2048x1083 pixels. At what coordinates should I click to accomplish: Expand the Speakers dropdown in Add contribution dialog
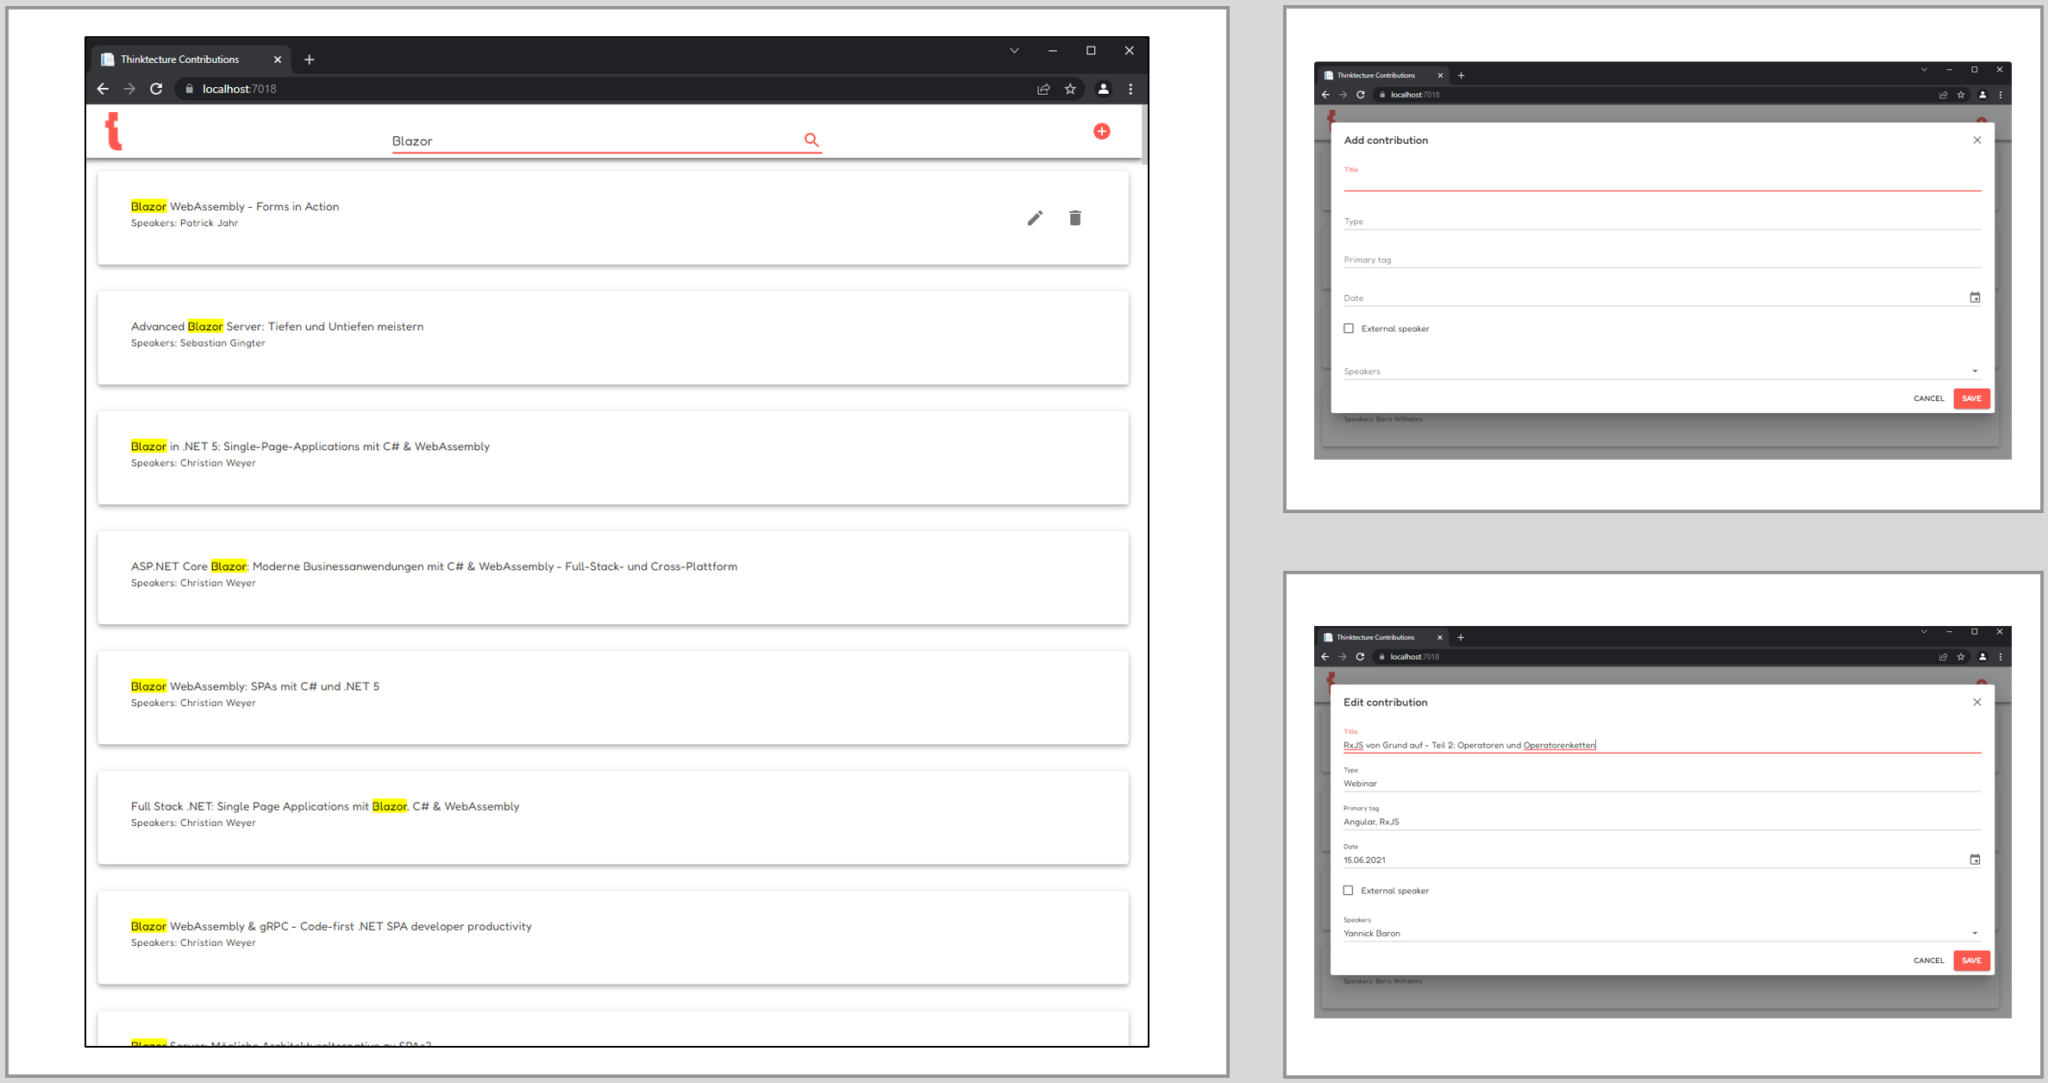[x=1973, y=370]
